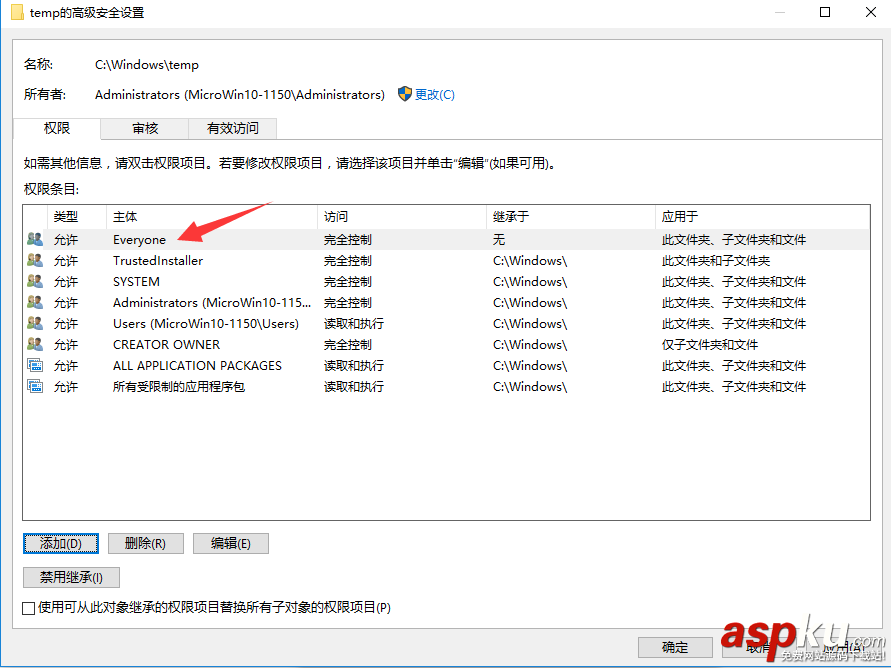Sort by the 类型 column header
This screenshot has height=668, width=891.
(x=77, y=216)
